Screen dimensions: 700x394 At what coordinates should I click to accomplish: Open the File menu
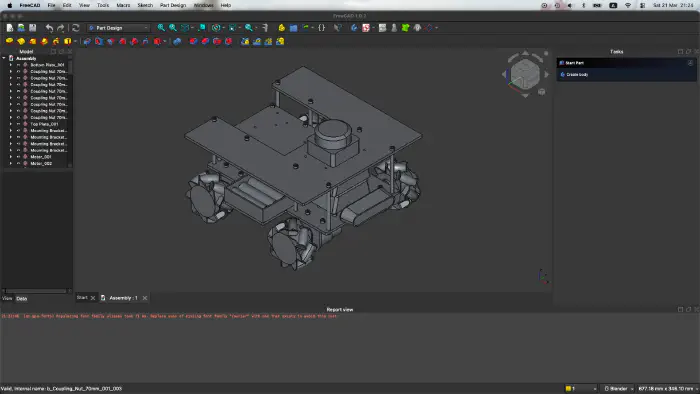pos(51,5)
